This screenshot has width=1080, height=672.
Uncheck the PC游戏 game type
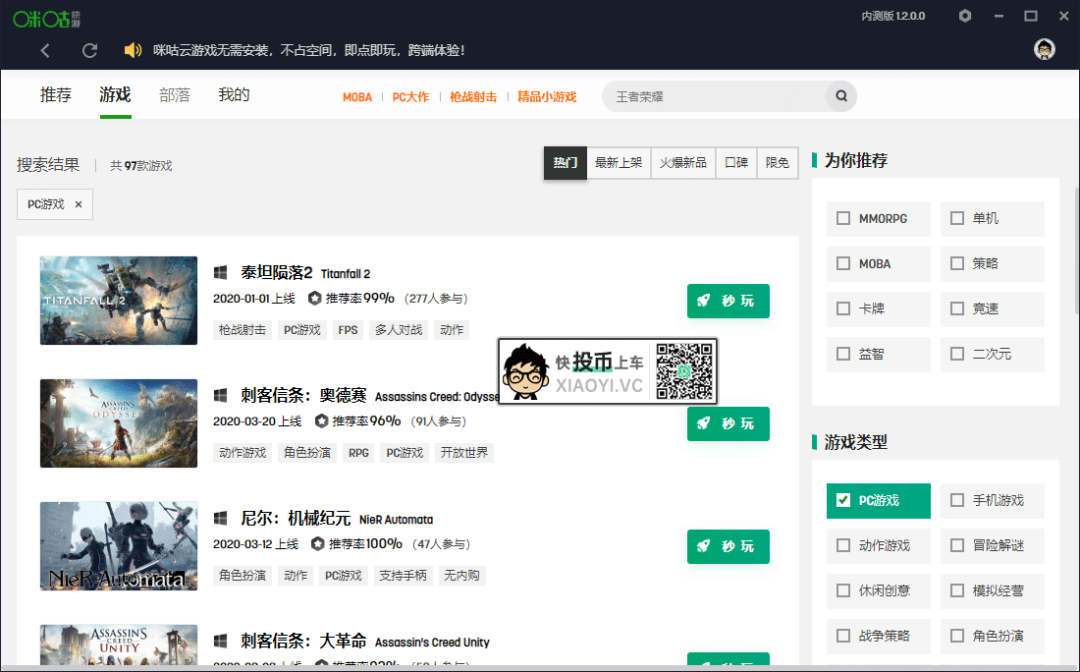(x=843, y=501)
